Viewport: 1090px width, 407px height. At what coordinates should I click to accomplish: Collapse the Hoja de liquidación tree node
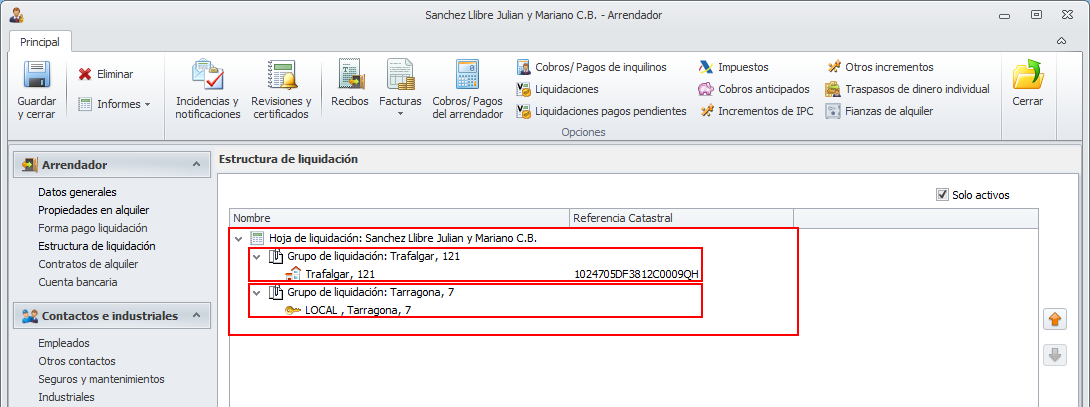point(239,239)
